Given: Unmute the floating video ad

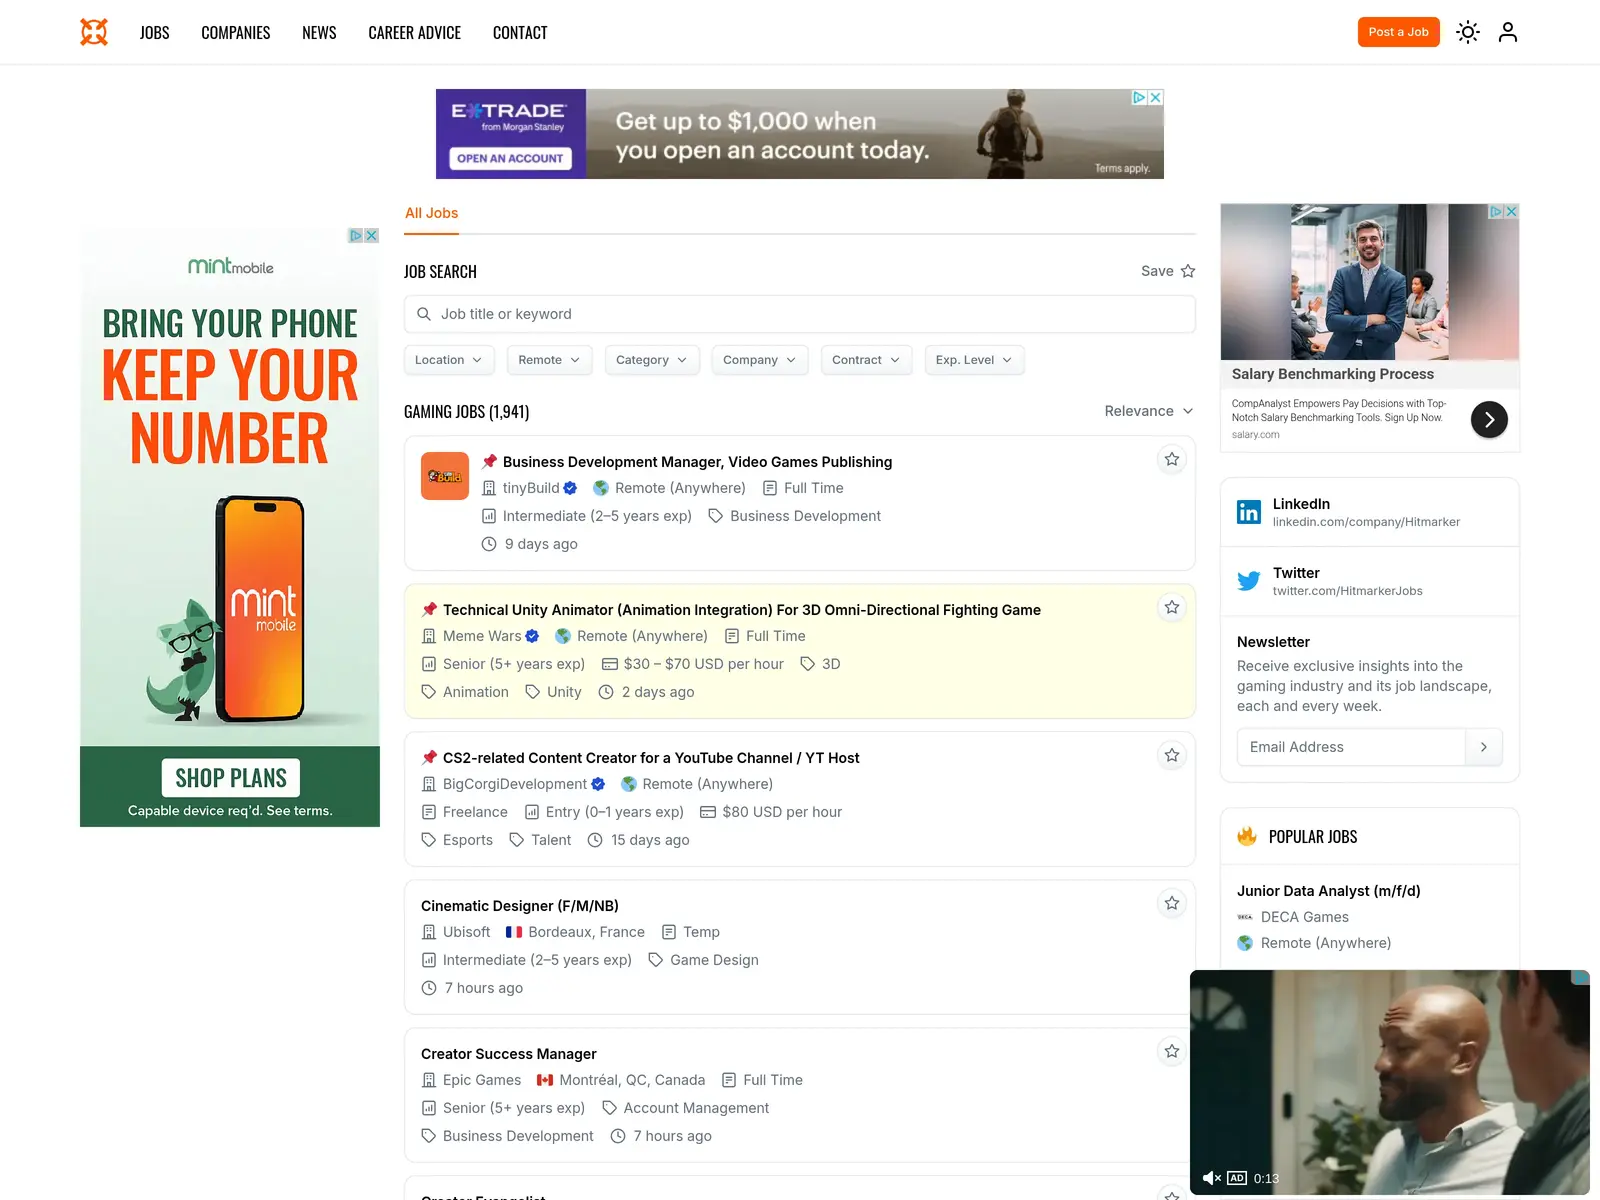Looking at the screenshot, I should pyautogui.click(x=1211, y=1178).
